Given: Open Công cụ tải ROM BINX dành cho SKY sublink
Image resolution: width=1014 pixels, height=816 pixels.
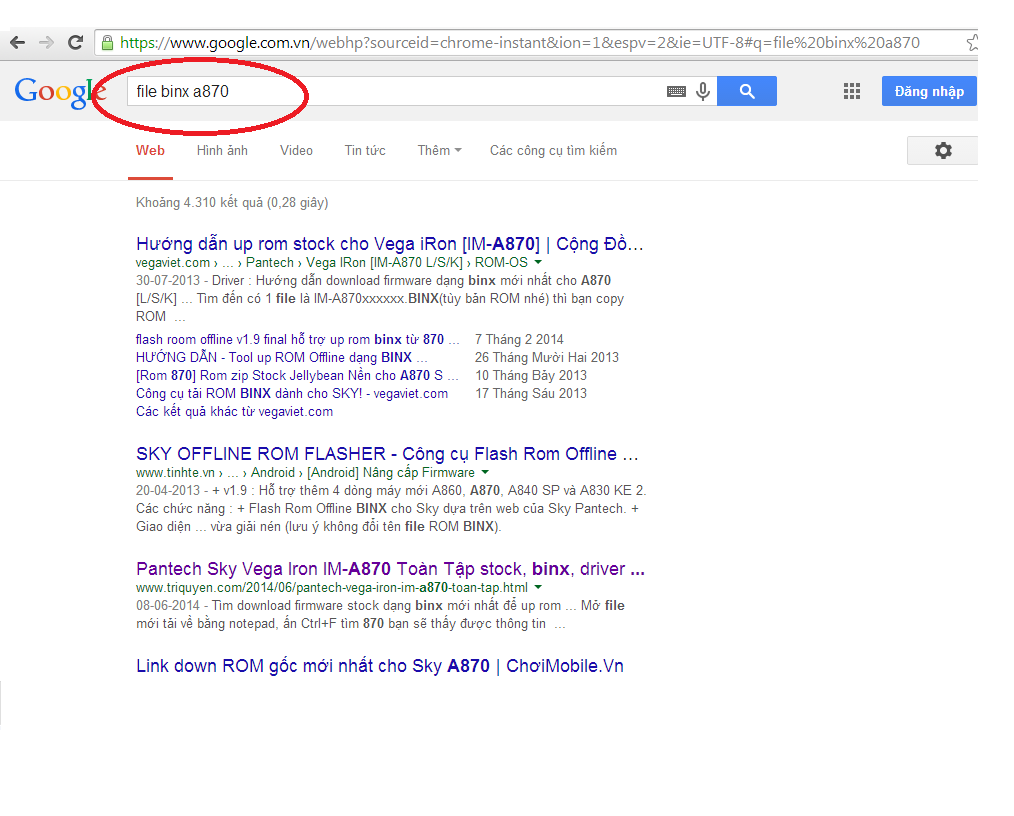Looking at the screenshot, I should click(x=292, y=394).
